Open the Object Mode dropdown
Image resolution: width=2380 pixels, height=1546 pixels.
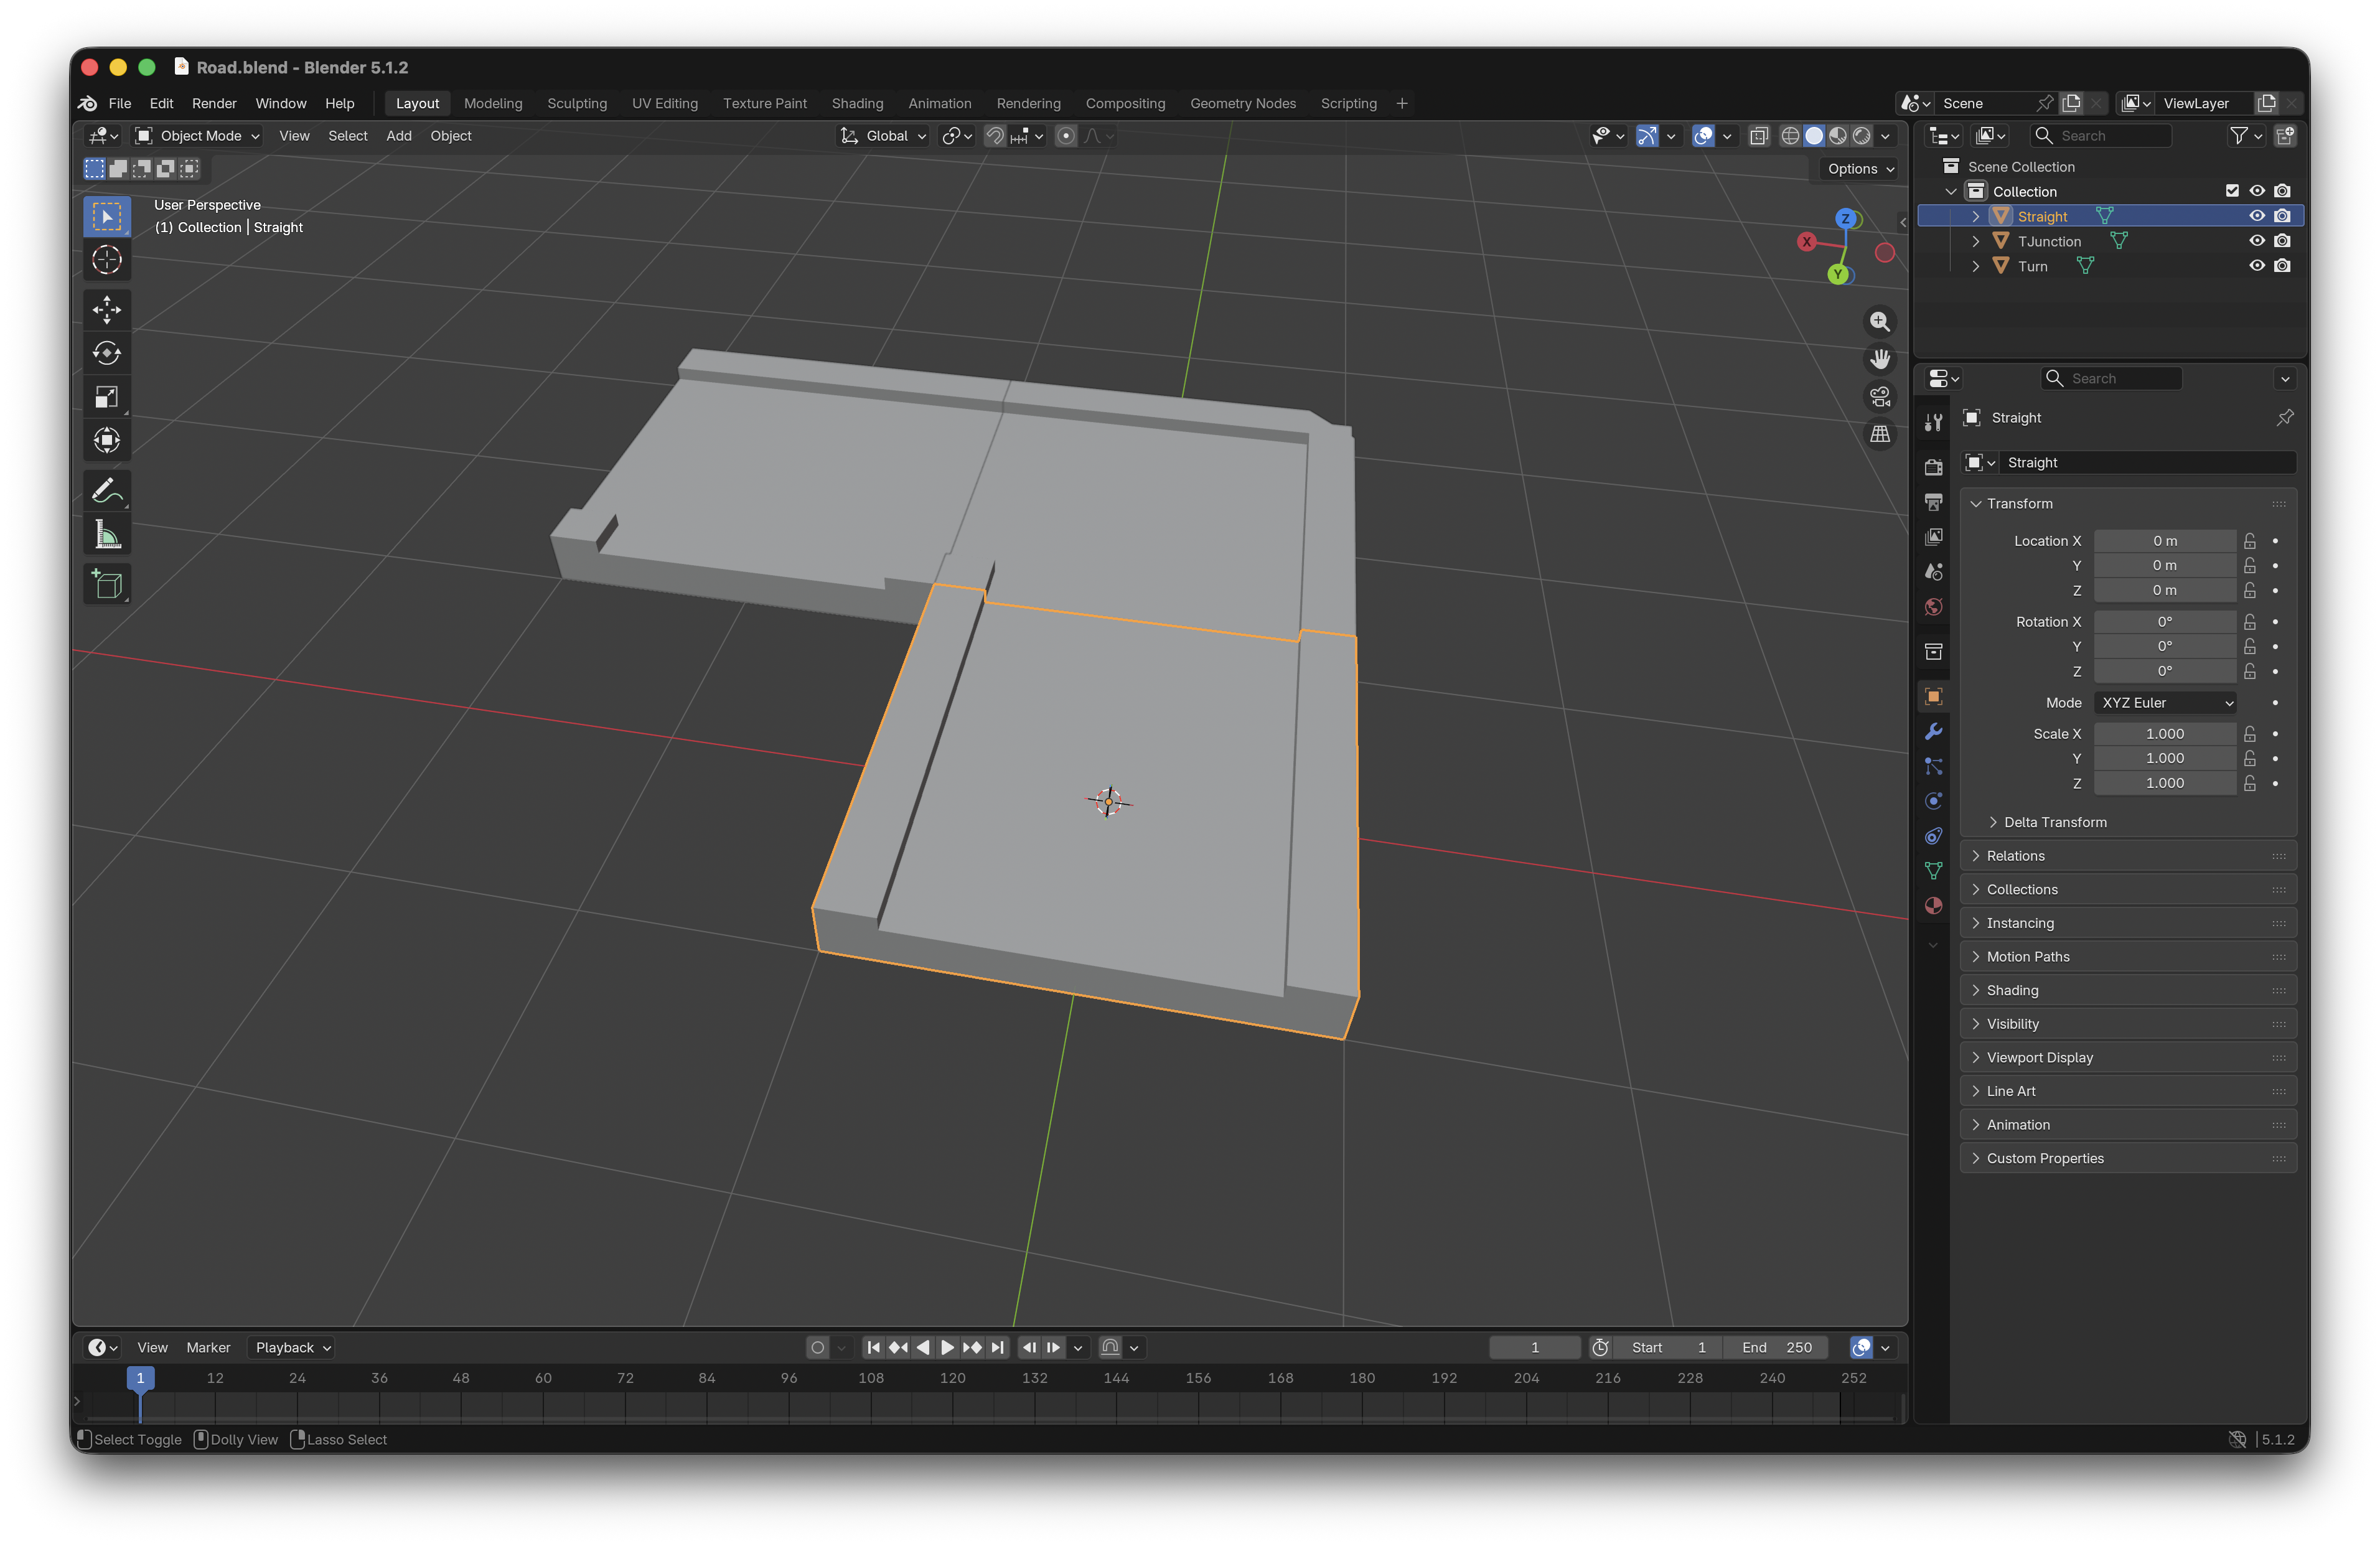[x=198, y=136]
